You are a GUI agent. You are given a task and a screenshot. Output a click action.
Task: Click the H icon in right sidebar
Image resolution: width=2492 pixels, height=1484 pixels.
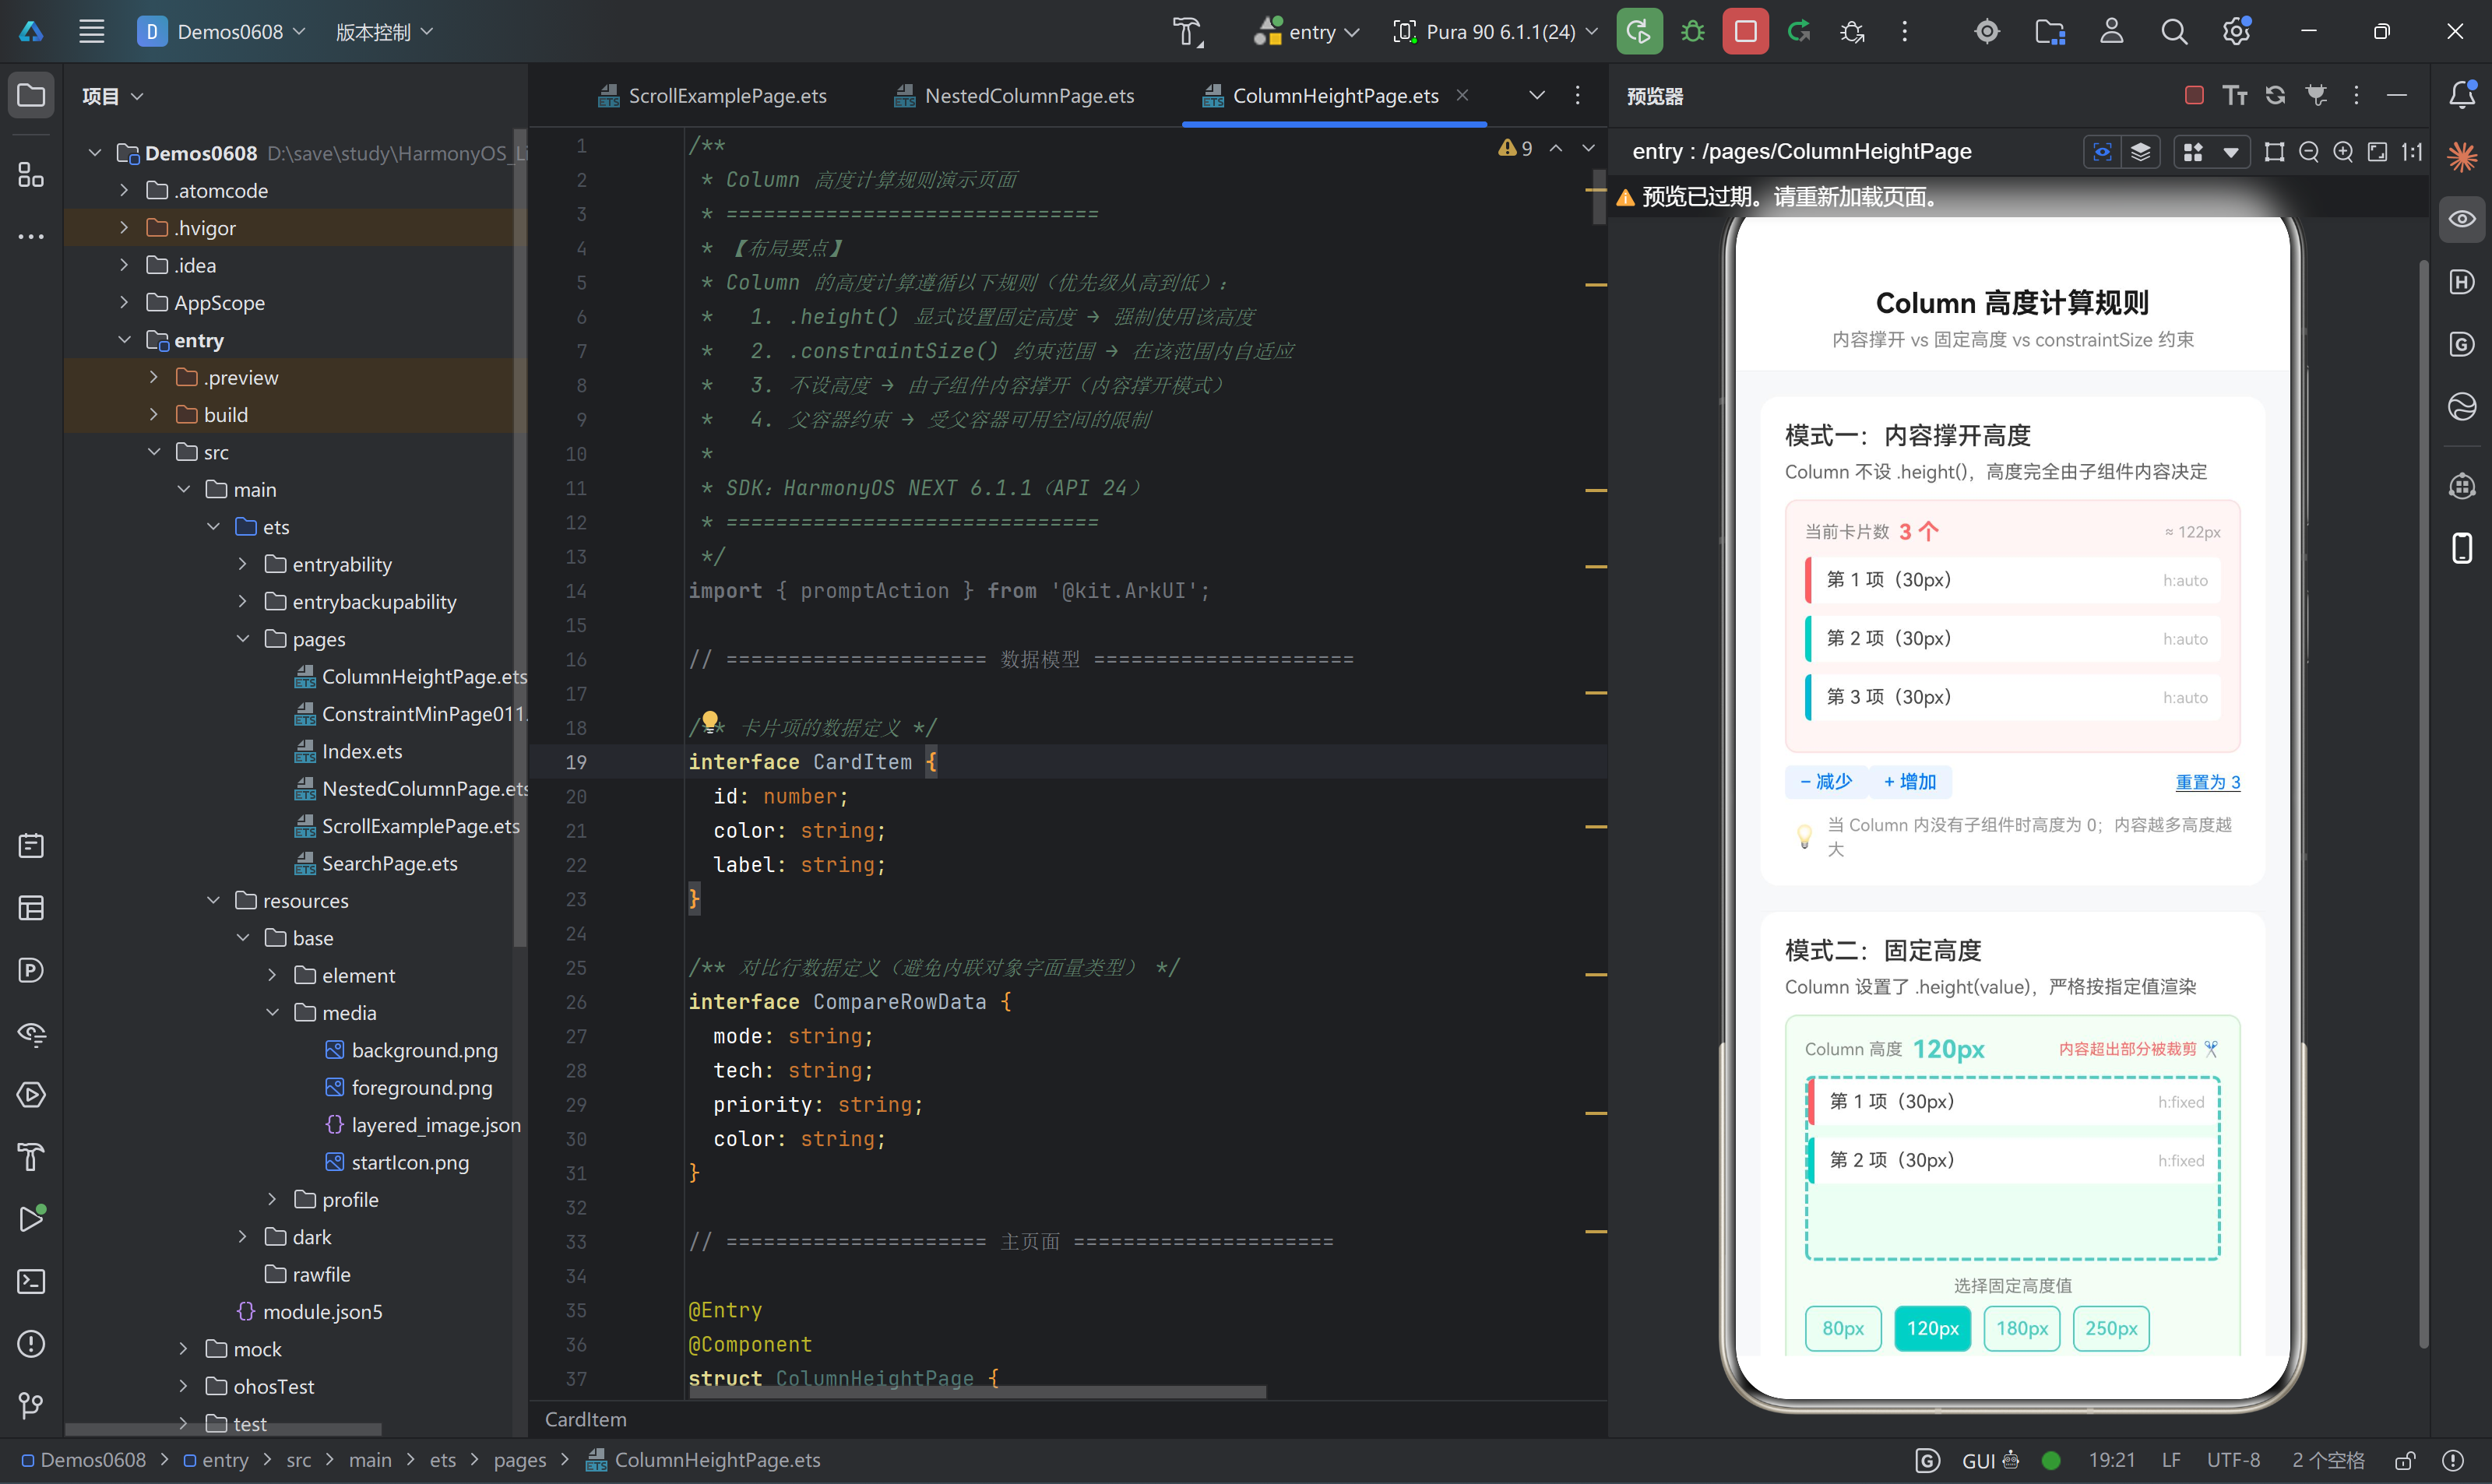(x=2461, y=282)
